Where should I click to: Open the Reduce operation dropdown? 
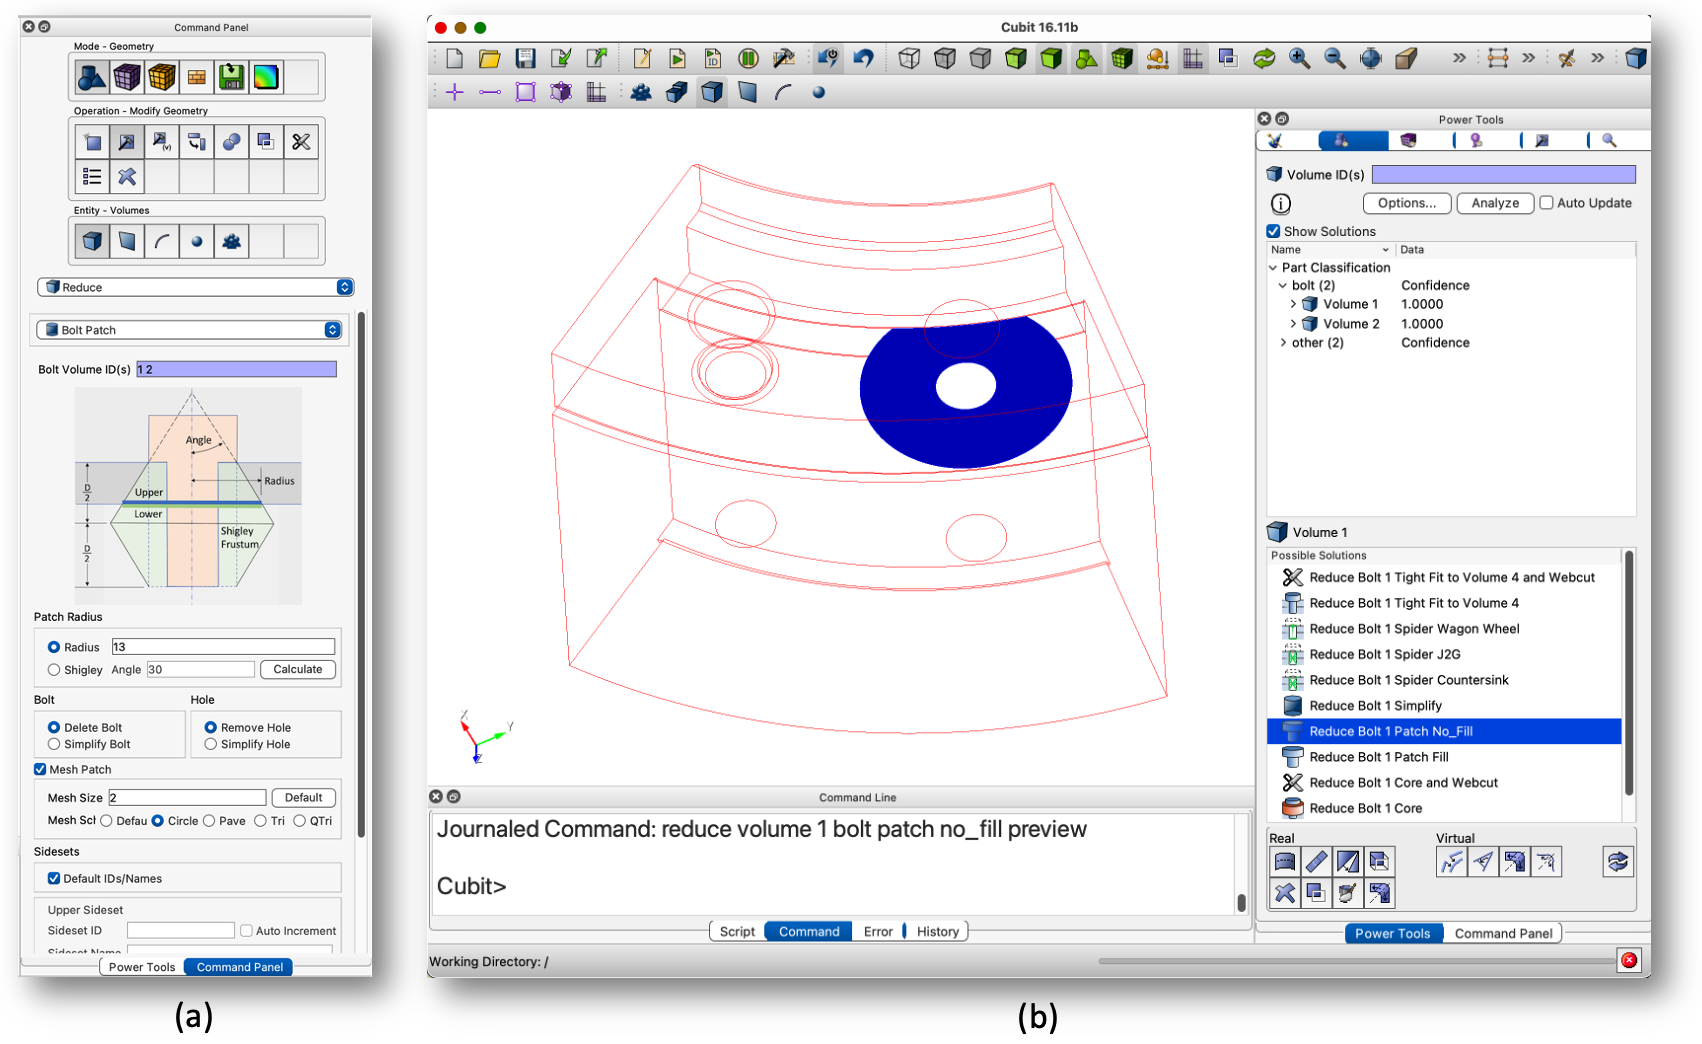pos(195,287)
